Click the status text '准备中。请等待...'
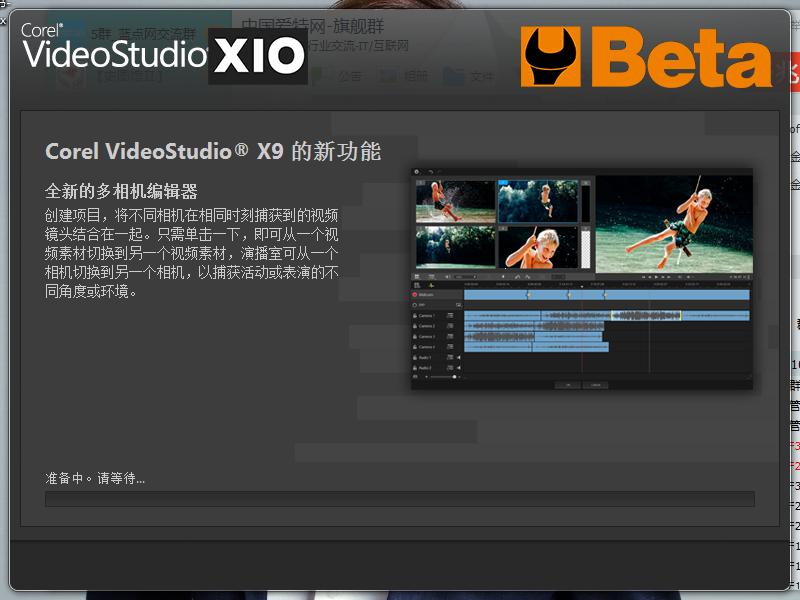 pos(95,478)
